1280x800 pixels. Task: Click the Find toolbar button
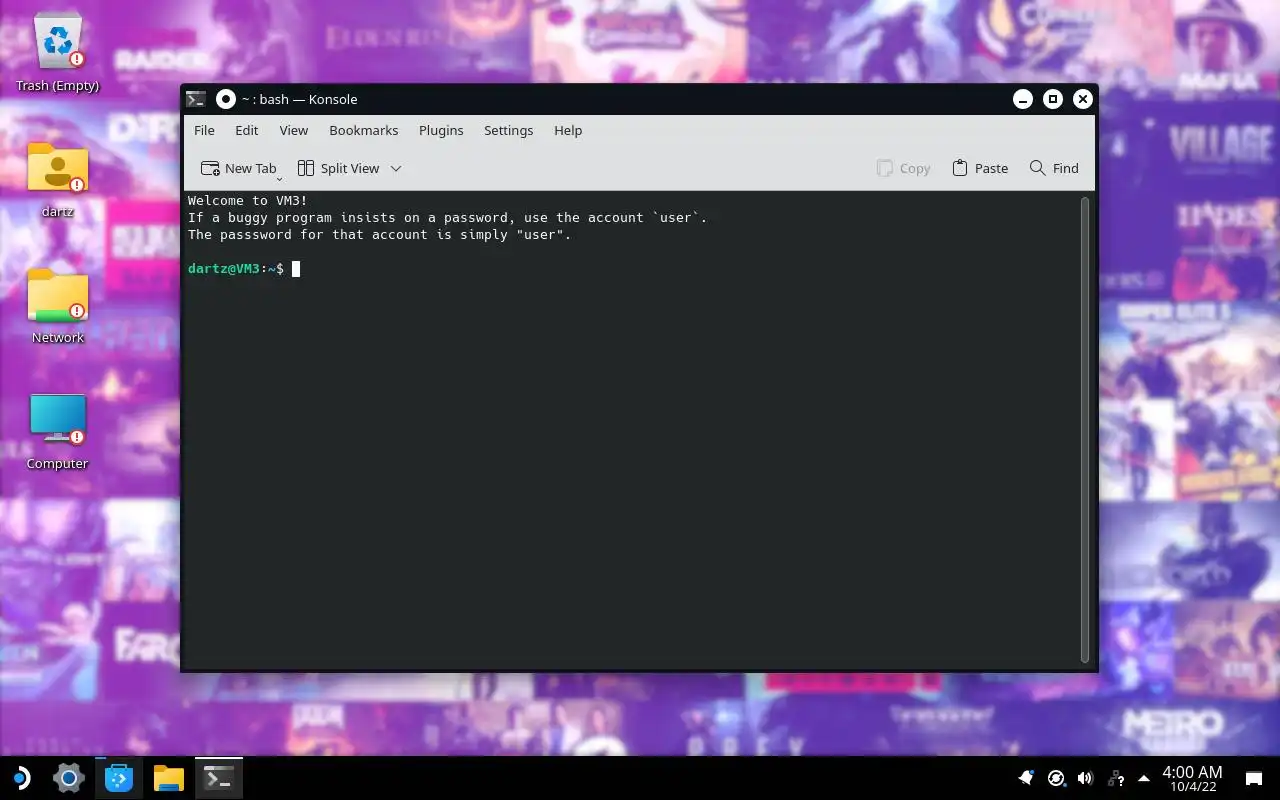(1054, 168)
